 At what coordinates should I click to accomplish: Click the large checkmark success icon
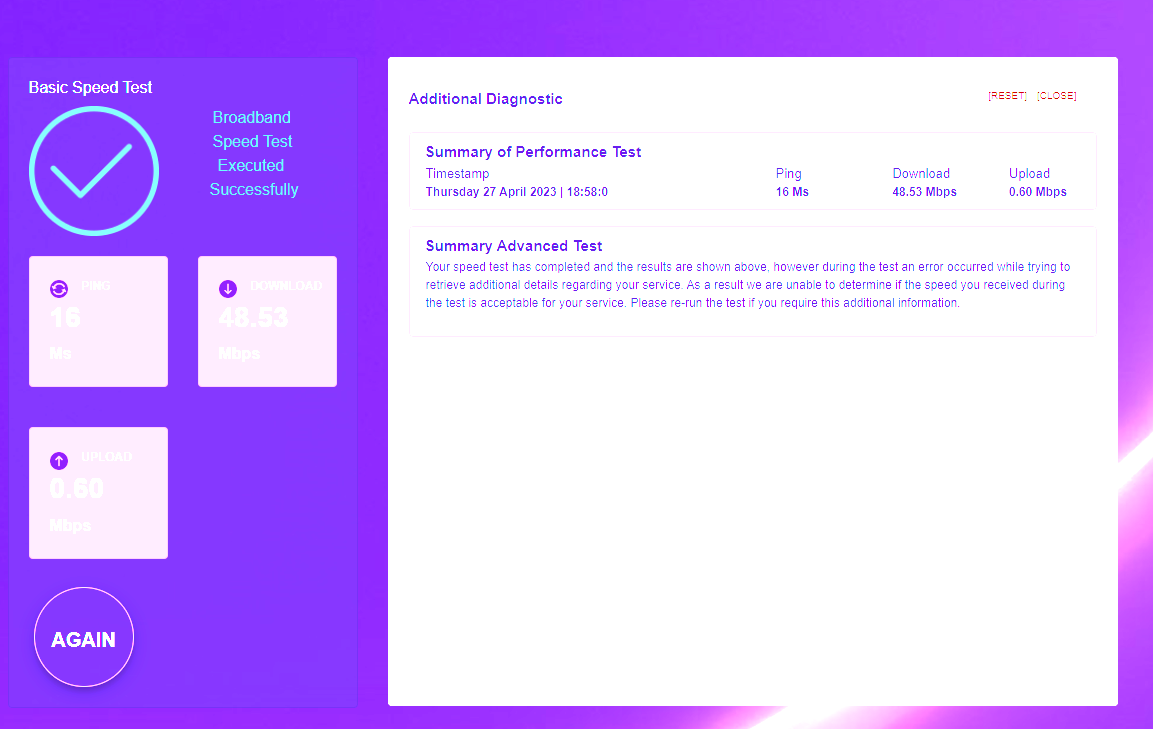coord(94,171)
